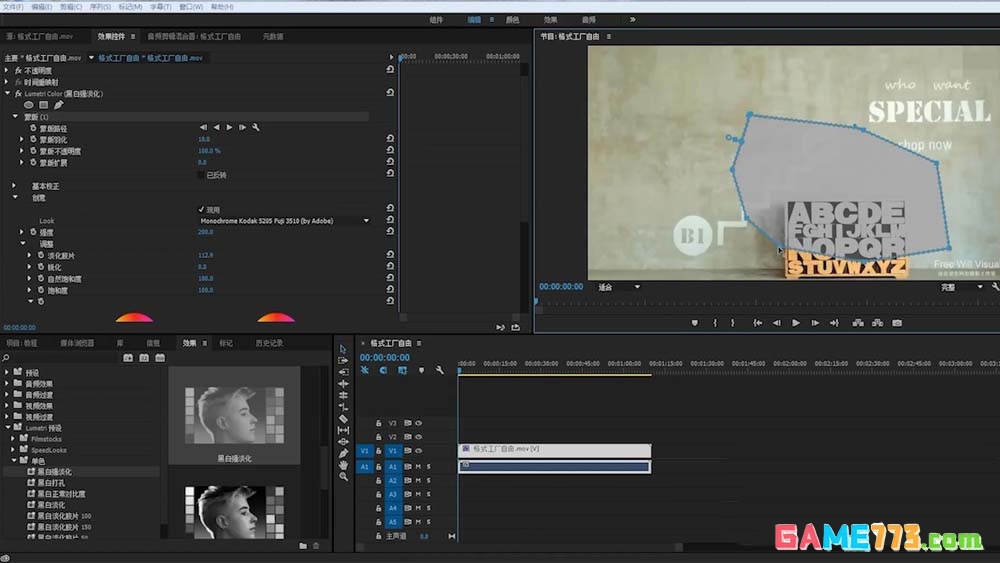Screen dimensions: 1000x563
Task: Expand the 基本校正 section
Action: point(14,186)
